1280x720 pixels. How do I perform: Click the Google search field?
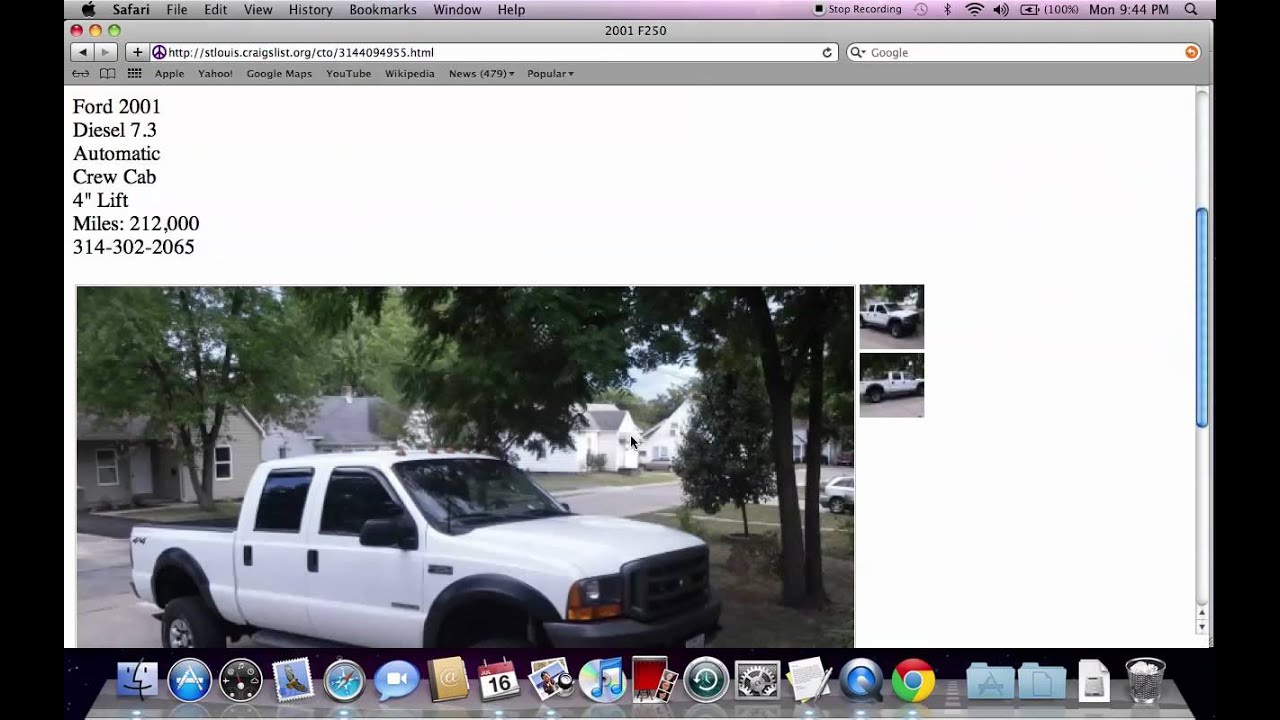coord(1024,52)
